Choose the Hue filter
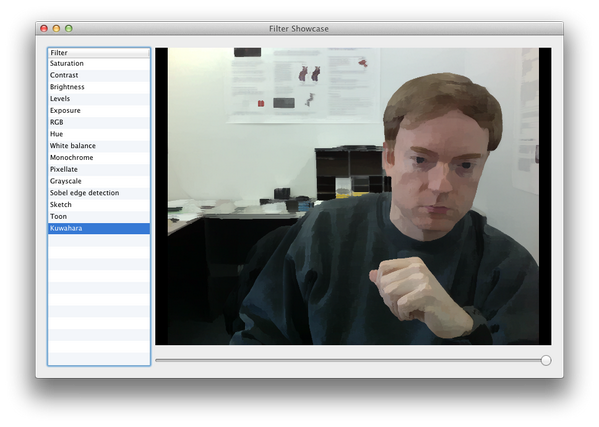The width and height of the screenshot is (599, 427). click(x=99, y=134)
